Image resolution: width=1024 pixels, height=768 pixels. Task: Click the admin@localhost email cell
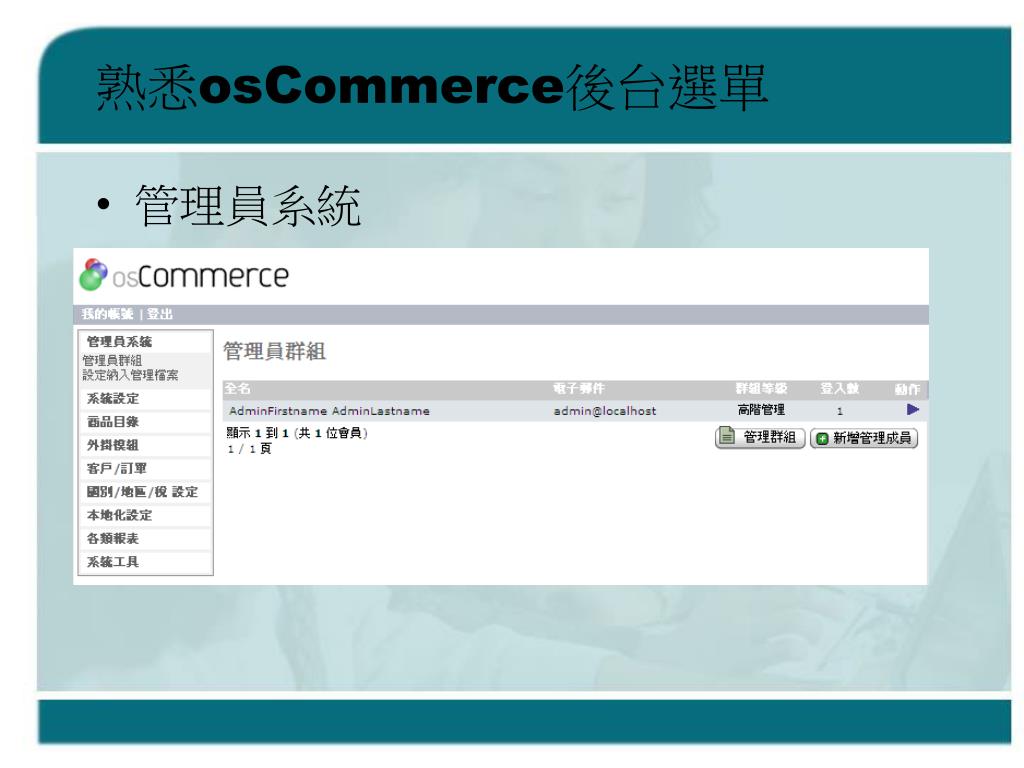coord(605,411)
